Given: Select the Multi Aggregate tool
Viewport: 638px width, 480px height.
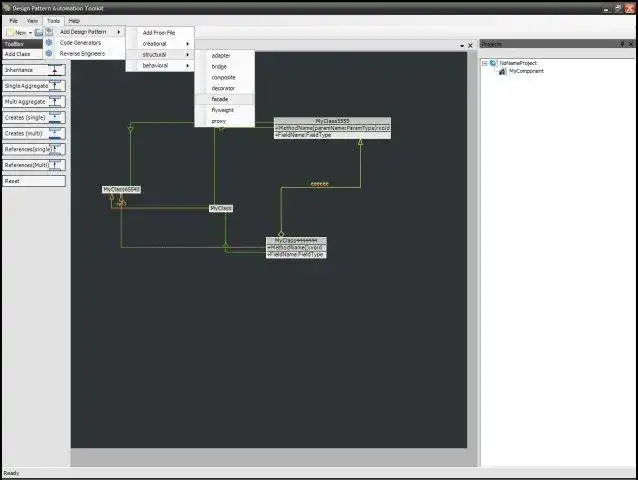Looking at the screenshot, I should coord(34,102).
